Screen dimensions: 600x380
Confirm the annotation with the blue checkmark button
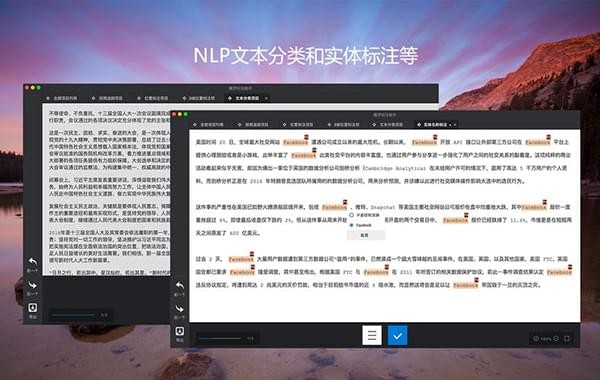pyautogui.click(x=398, y=336)
